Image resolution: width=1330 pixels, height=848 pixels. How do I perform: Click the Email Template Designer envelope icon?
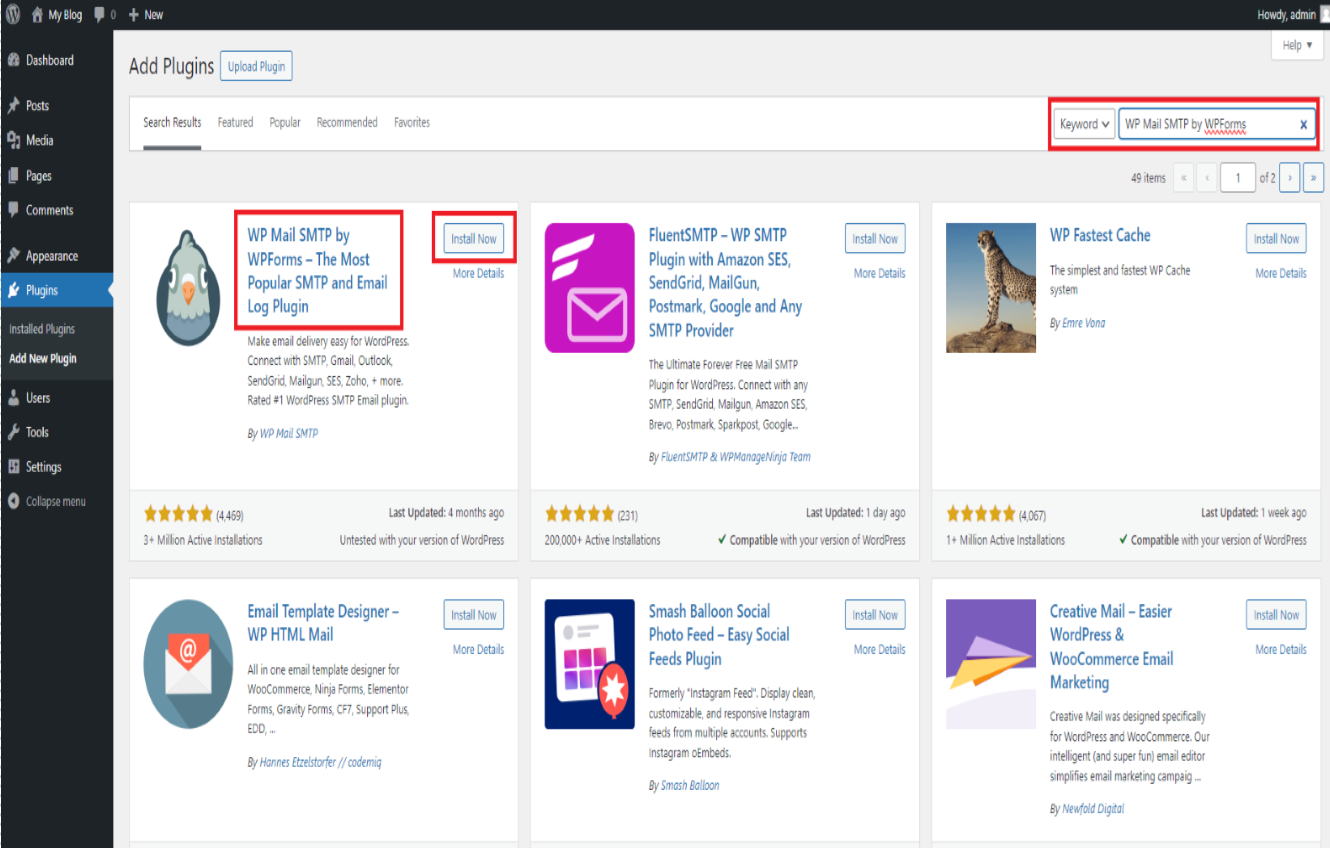pos(189,664)
